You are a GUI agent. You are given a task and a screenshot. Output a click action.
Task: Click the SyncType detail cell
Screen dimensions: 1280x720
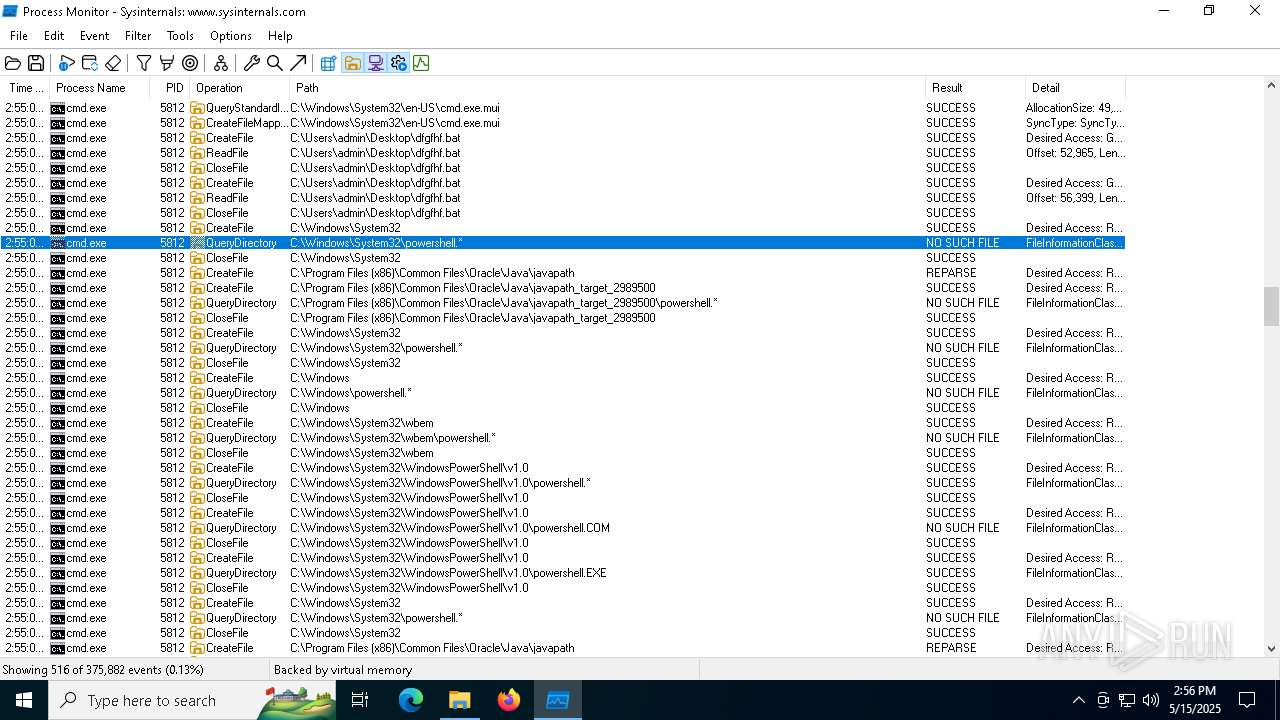[x=1075, y=123]
